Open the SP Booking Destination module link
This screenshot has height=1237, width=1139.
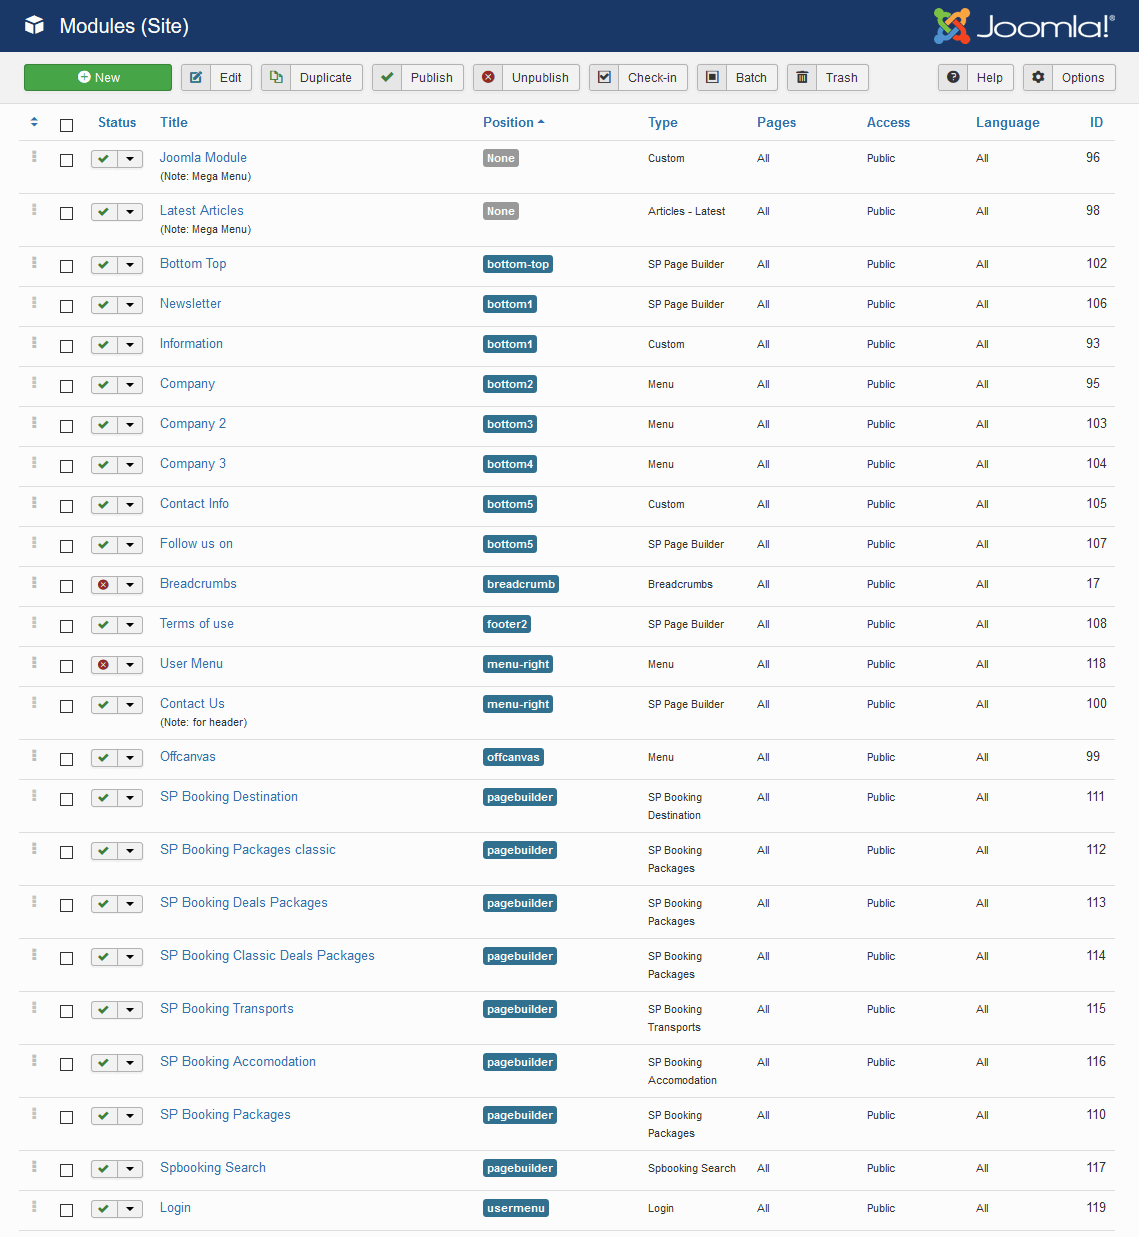[x=229, y=797]
